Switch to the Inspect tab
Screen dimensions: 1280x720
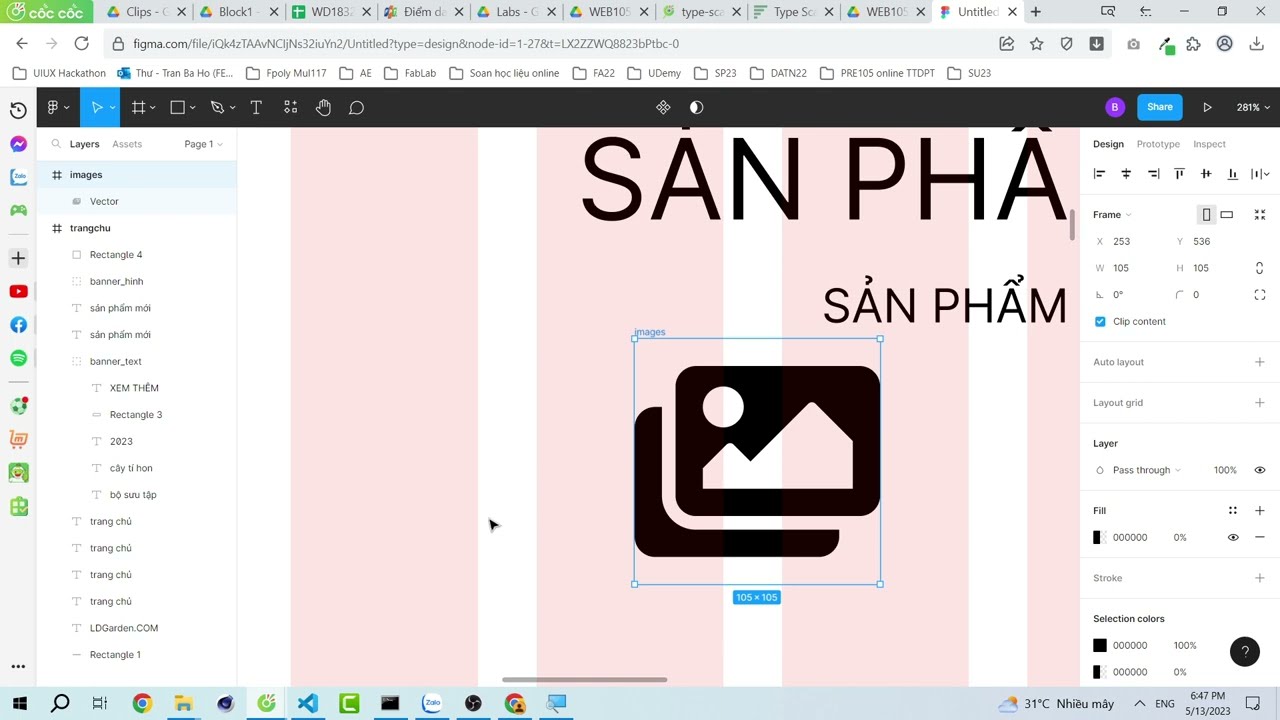point(1209,144)
